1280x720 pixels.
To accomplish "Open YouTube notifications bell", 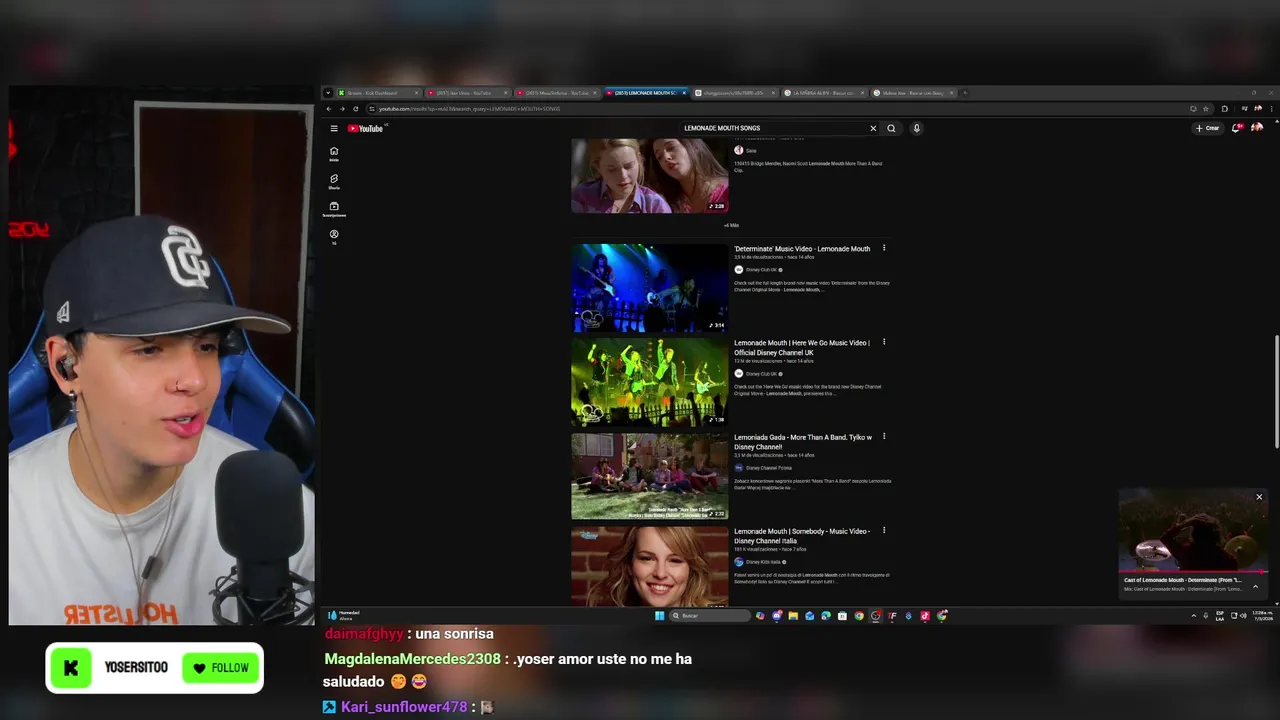I will pyautogui.click(x=1238, y=128).
